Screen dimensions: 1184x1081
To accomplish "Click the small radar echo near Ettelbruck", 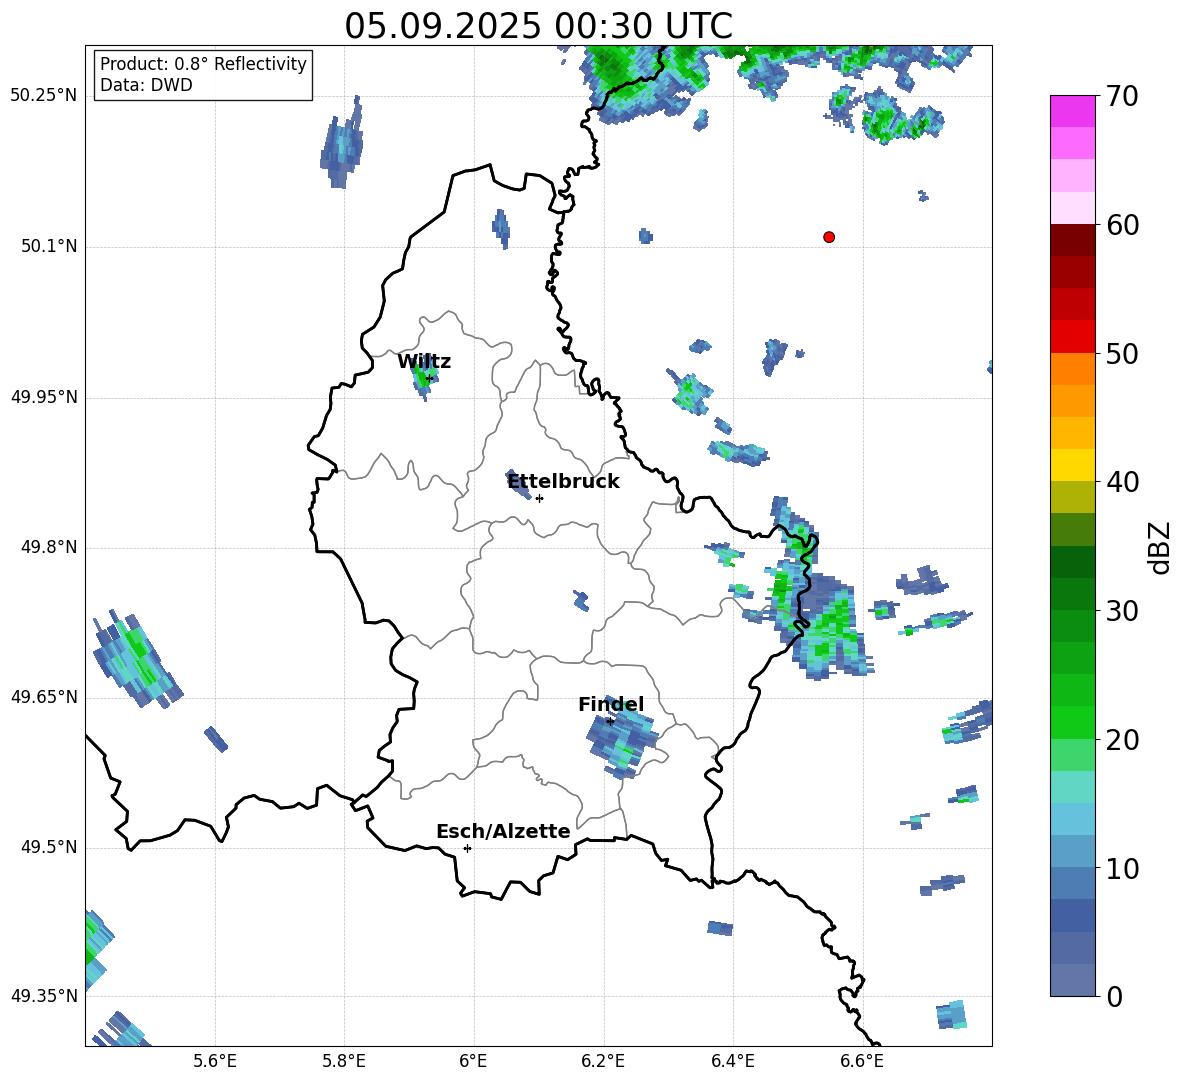I will click(x=519, y=485).
